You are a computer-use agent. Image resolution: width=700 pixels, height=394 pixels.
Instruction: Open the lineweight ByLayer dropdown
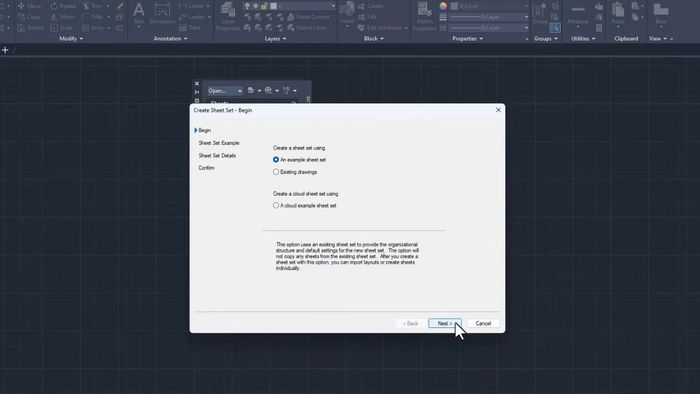click(x=489, y=17)
